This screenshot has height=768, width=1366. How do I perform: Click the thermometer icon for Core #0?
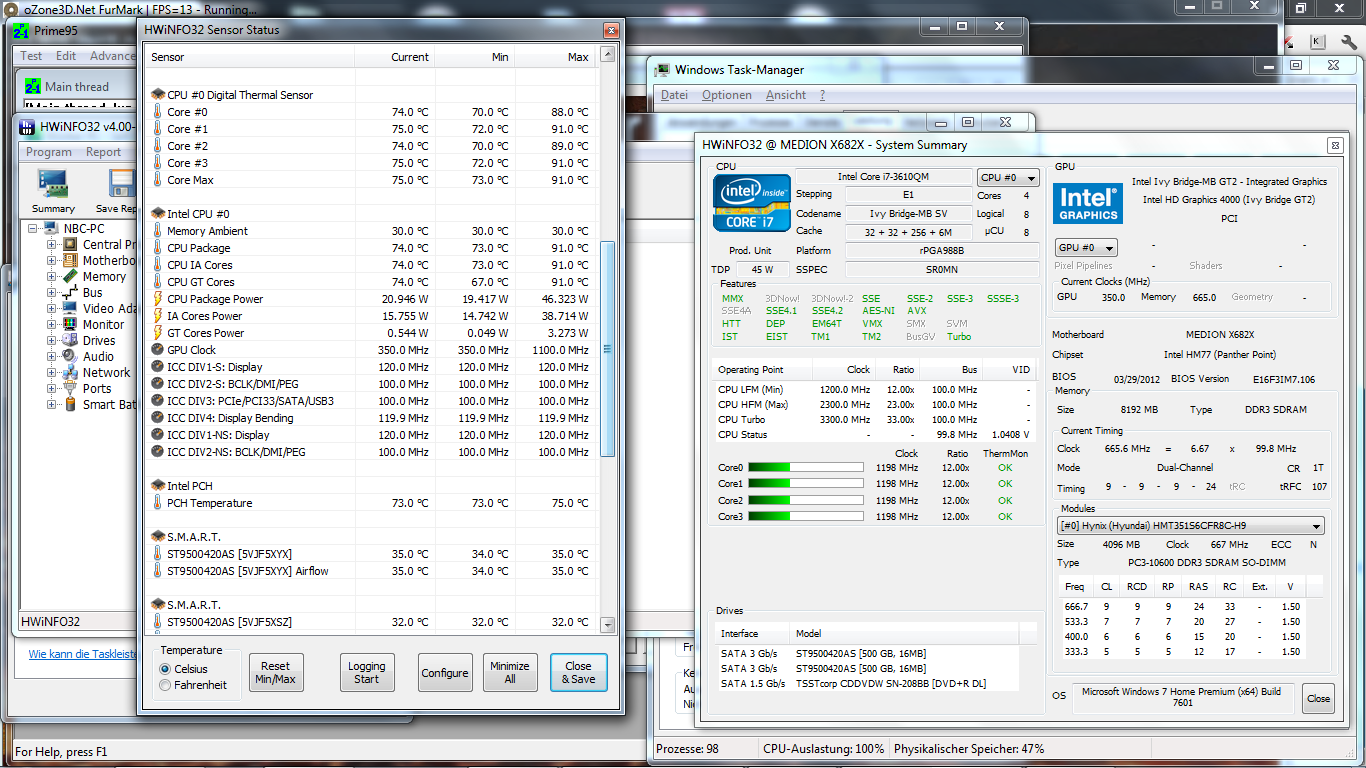click(158, 112)
